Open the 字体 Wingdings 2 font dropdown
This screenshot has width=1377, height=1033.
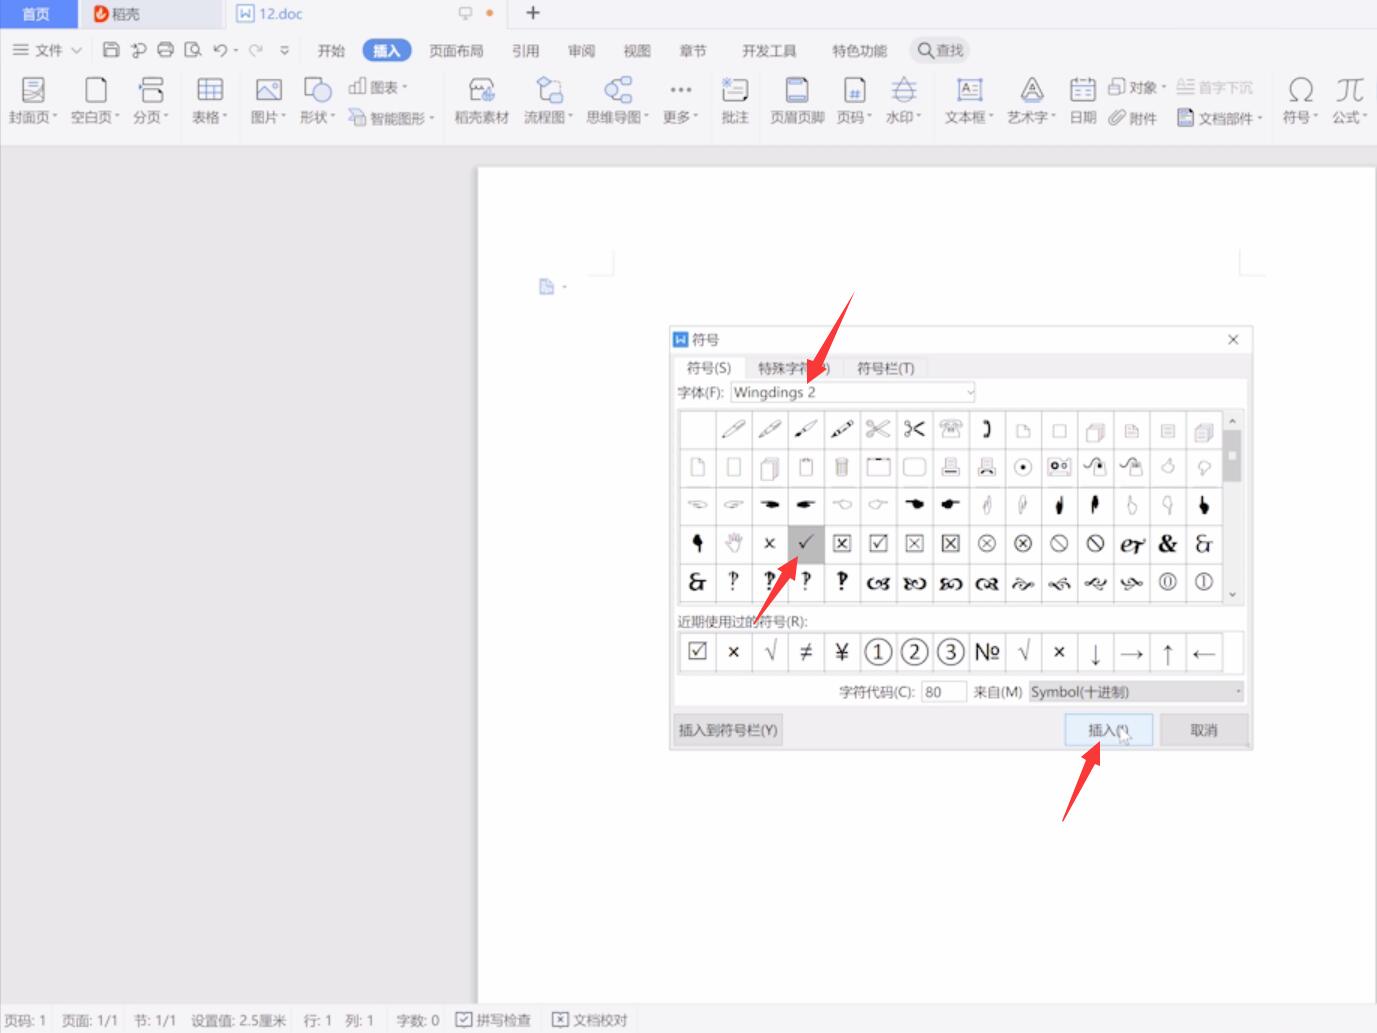click(x=853, y=392)
